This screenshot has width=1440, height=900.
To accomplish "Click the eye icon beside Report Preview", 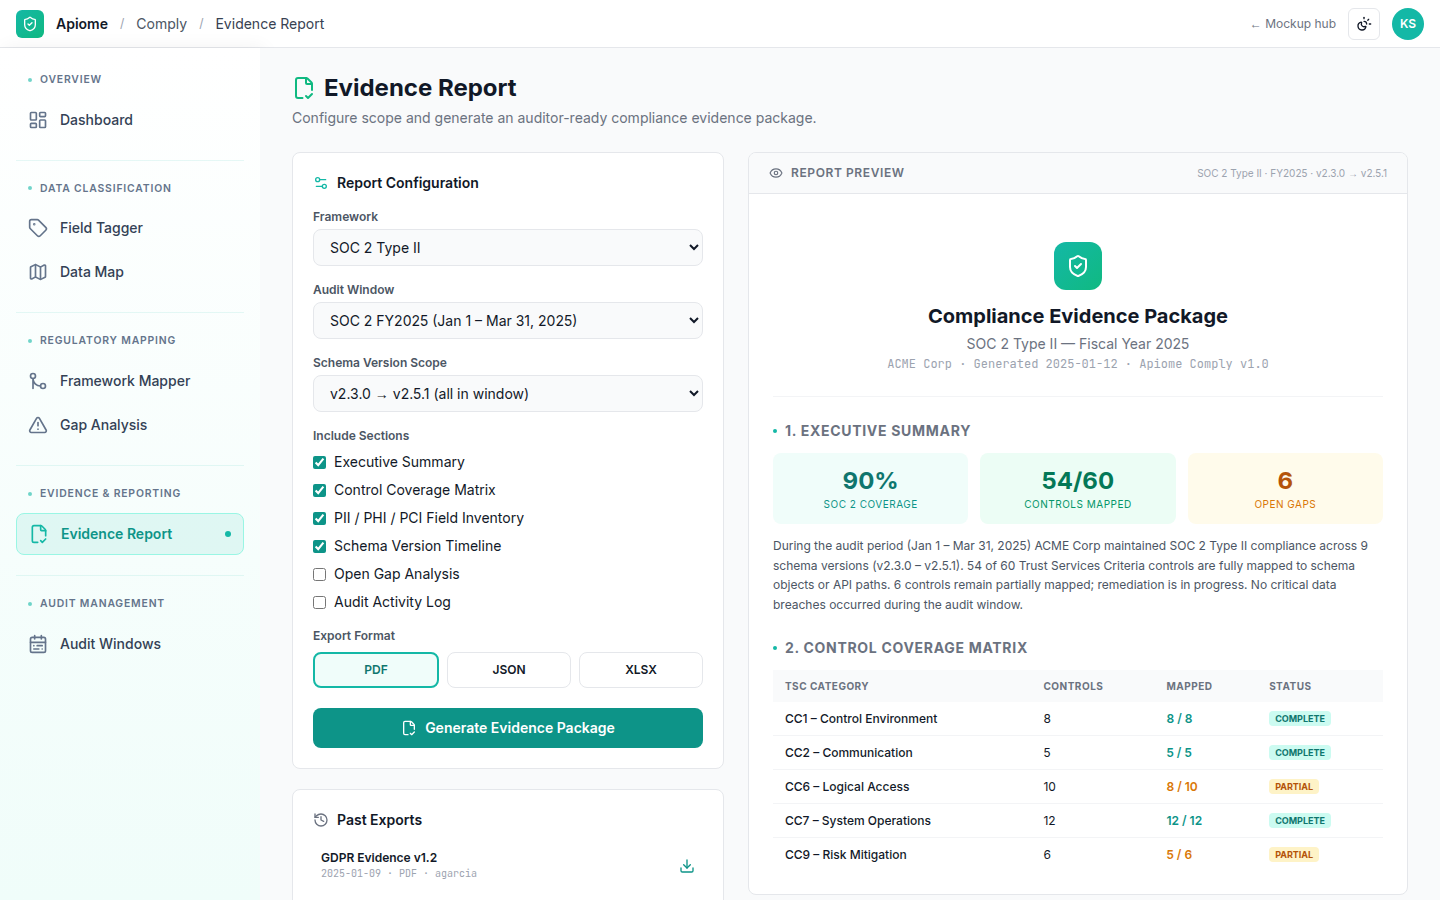I will (776, 173).
